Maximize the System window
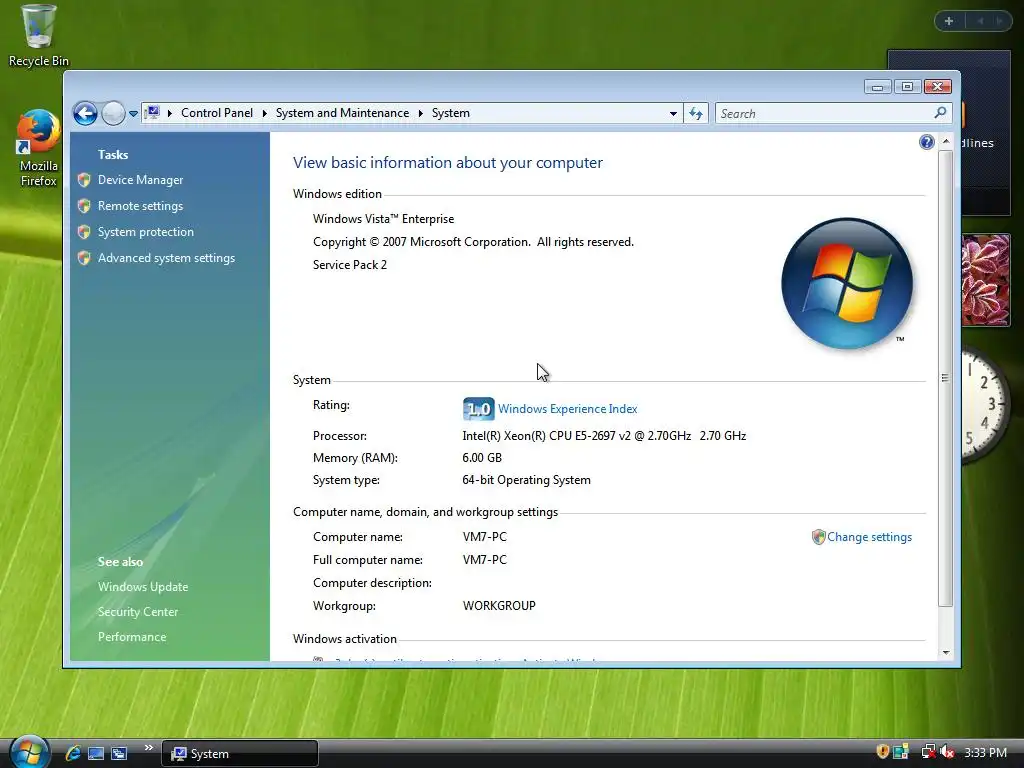1024x768 pixels. coord(907,87)
